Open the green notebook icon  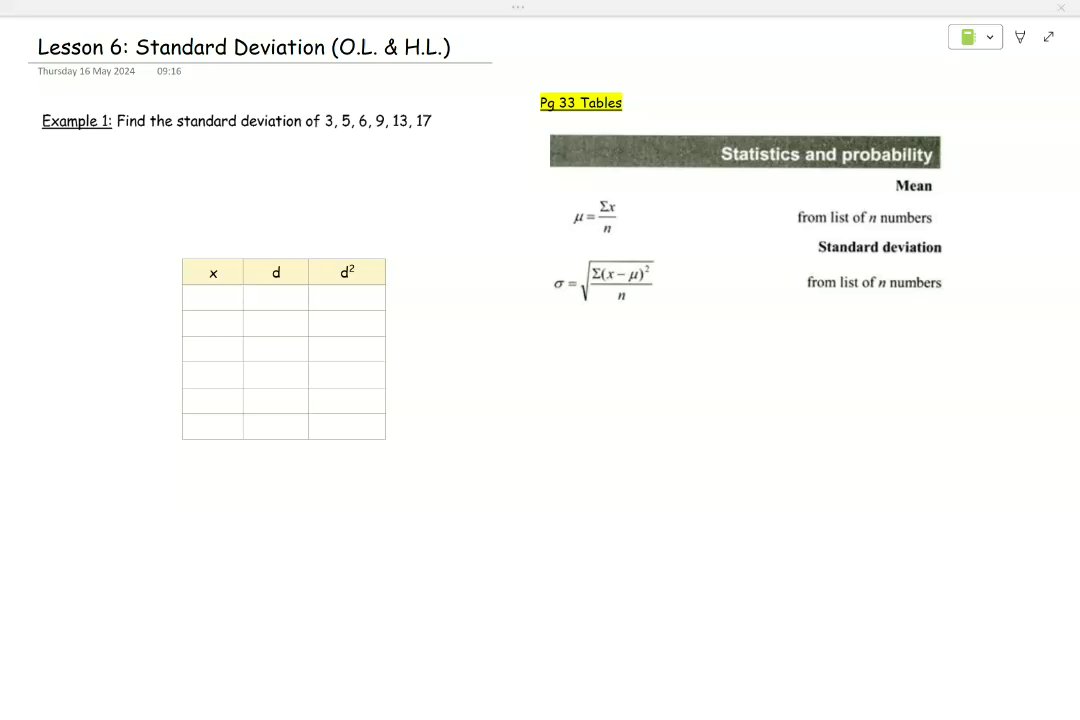968,37
